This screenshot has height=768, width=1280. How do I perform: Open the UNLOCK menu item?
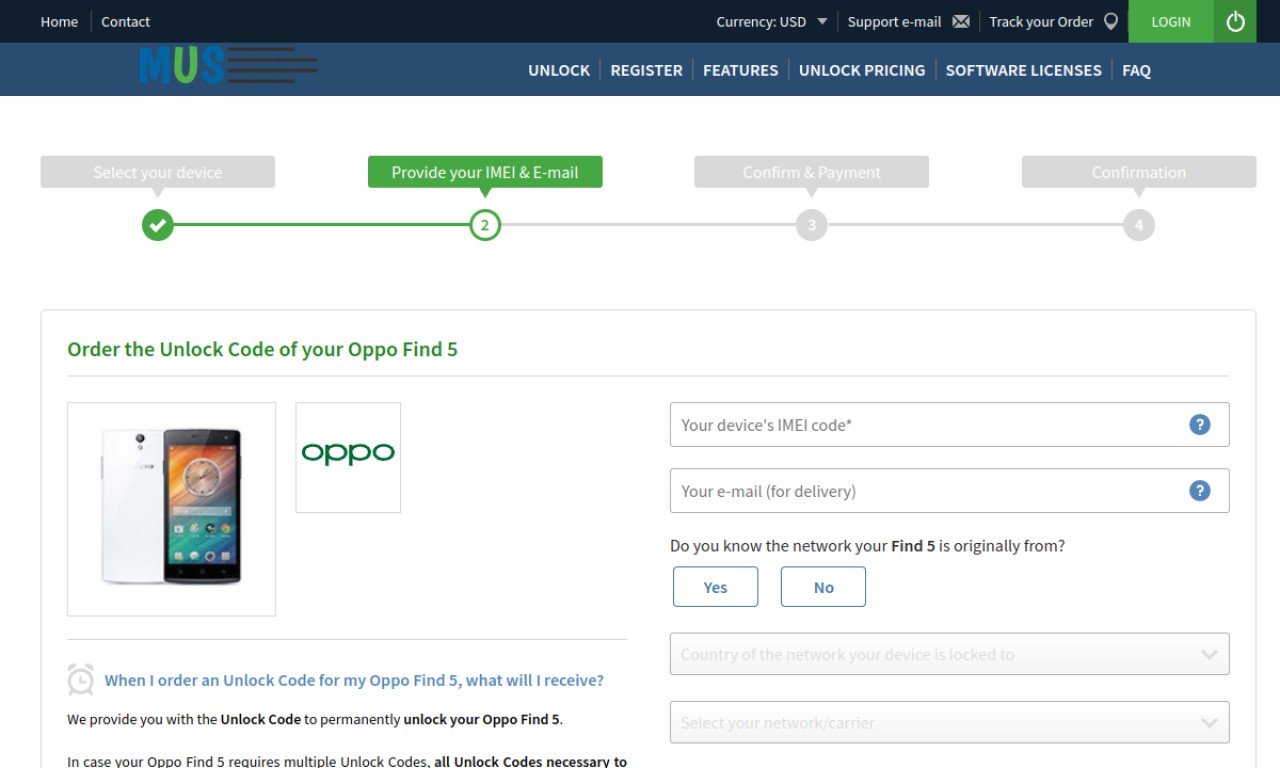tap(559, 70)
